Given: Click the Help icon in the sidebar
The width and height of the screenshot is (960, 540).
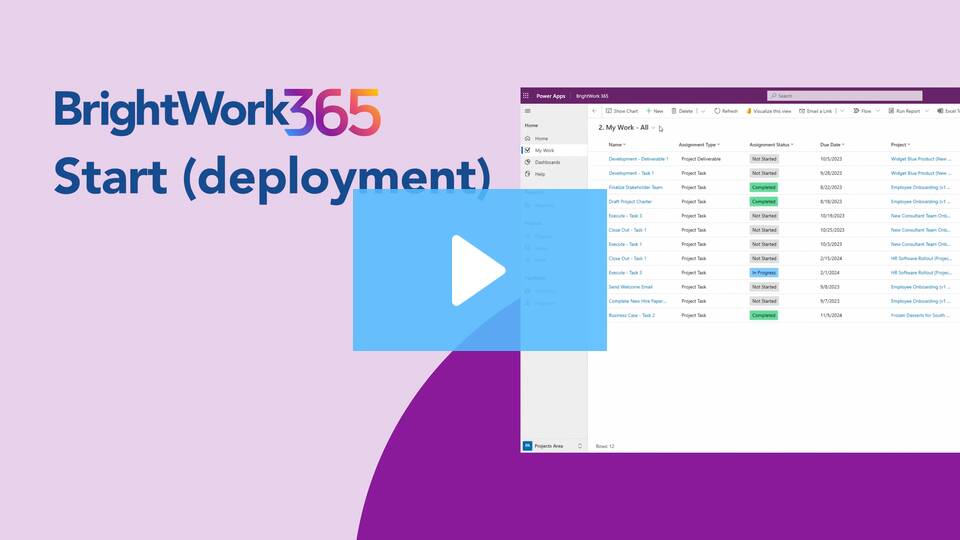Looking at the screenshot, I should pyautogui.click(x=528, y=174).
